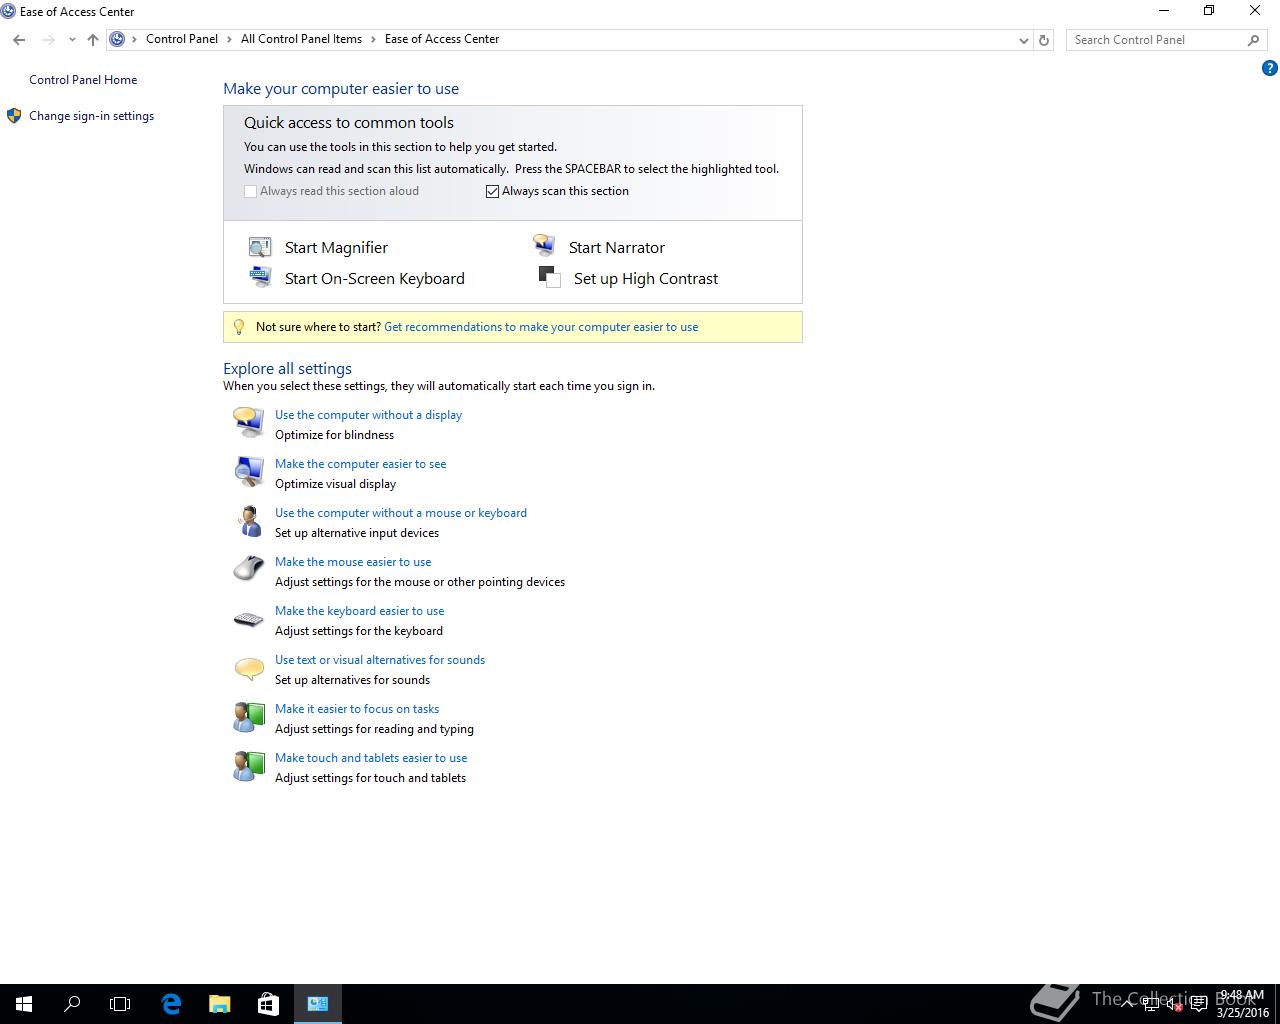This screenshot has height=1024, width=1280.
Task: Open Make the keyboard easier to use
Action: 359,611
